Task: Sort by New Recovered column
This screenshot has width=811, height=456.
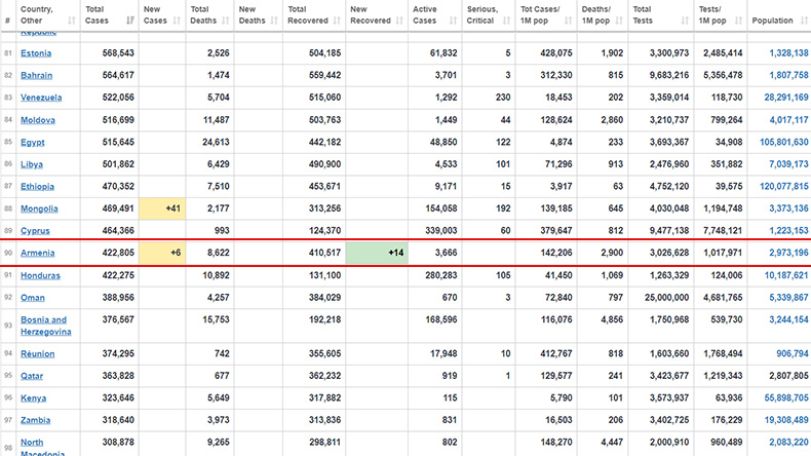Action: tap(377, 15)
